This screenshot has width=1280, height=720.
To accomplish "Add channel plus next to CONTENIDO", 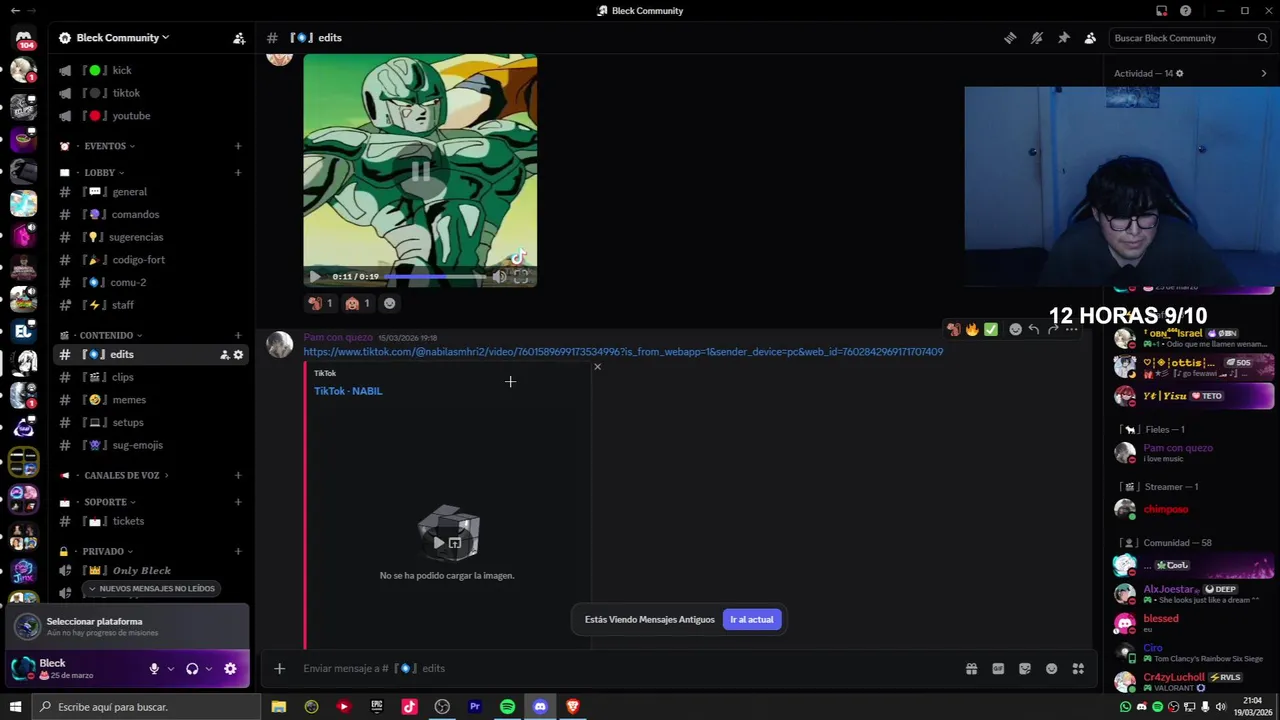I will [x=238, y=335].
